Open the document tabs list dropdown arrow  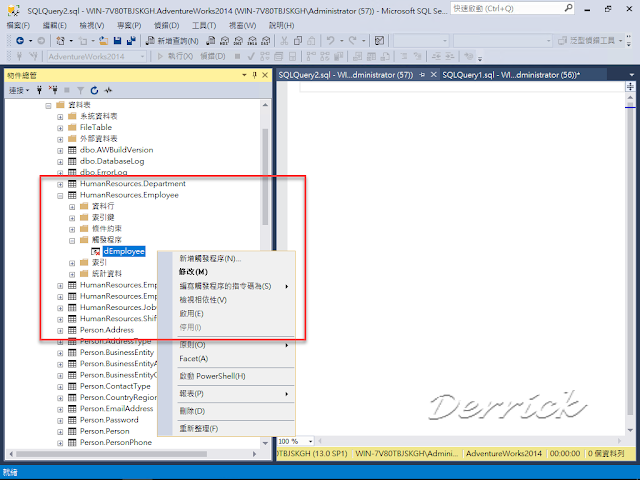[x=631, y=75]
